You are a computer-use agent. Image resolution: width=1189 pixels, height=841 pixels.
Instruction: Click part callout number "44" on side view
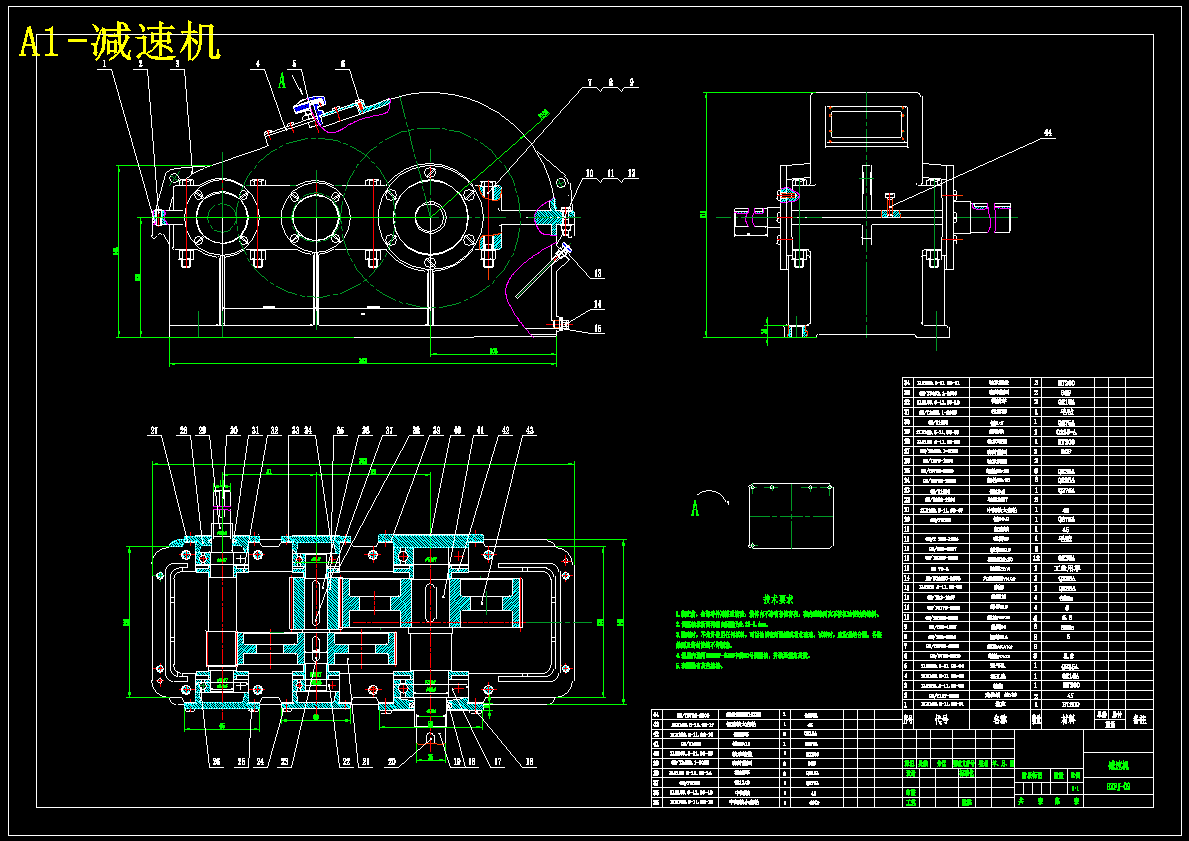click(x=1048, y=133)
